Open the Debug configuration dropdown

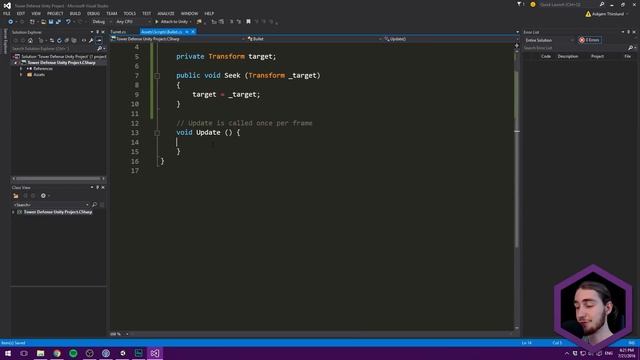point(101,22)
